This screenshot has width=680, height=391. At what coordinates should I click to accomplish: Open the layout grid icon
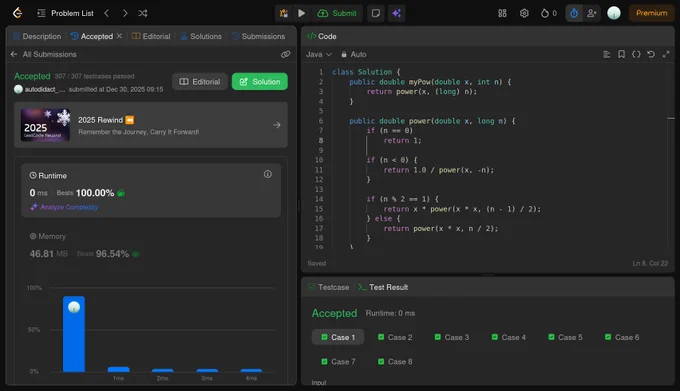tap(502, 13)
